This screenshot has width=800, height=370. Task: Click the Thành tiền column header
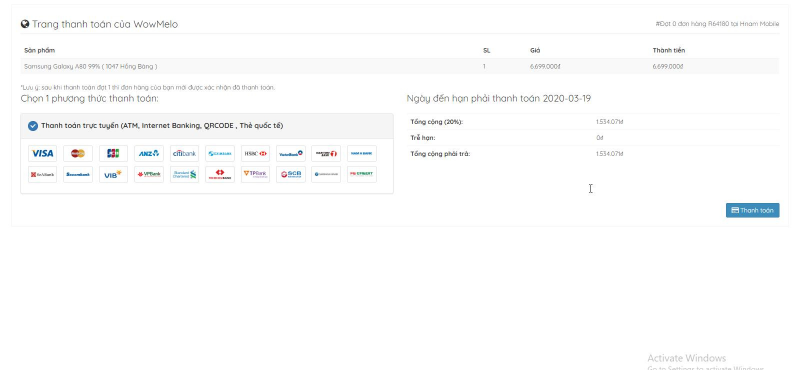pyautogui.click(x=669, y=50)
